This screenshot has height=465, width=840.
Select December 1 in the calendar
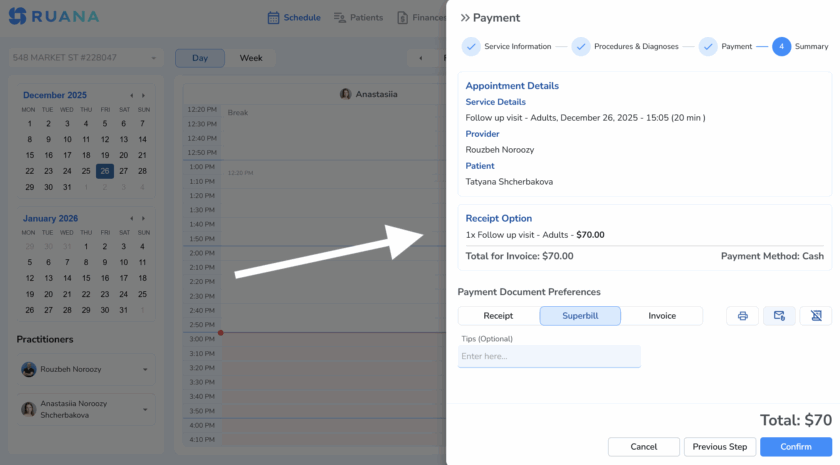[x=29, y=124]
